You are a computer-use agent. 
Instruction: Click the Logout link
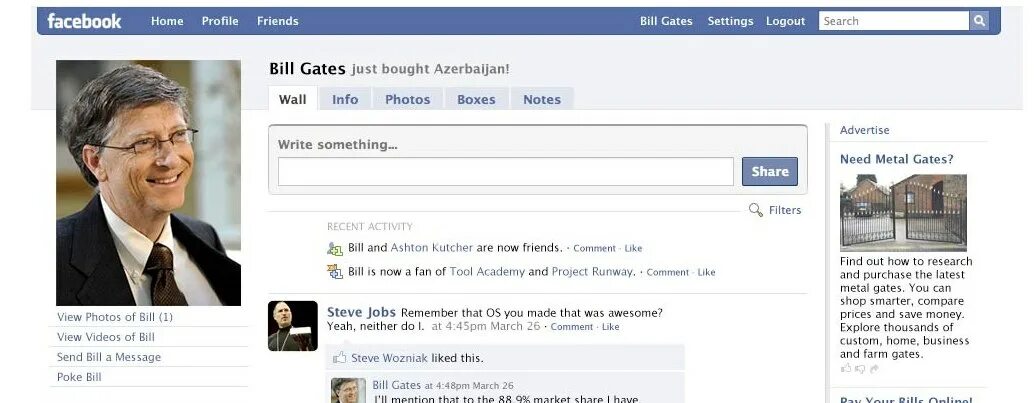click(785, 21)
